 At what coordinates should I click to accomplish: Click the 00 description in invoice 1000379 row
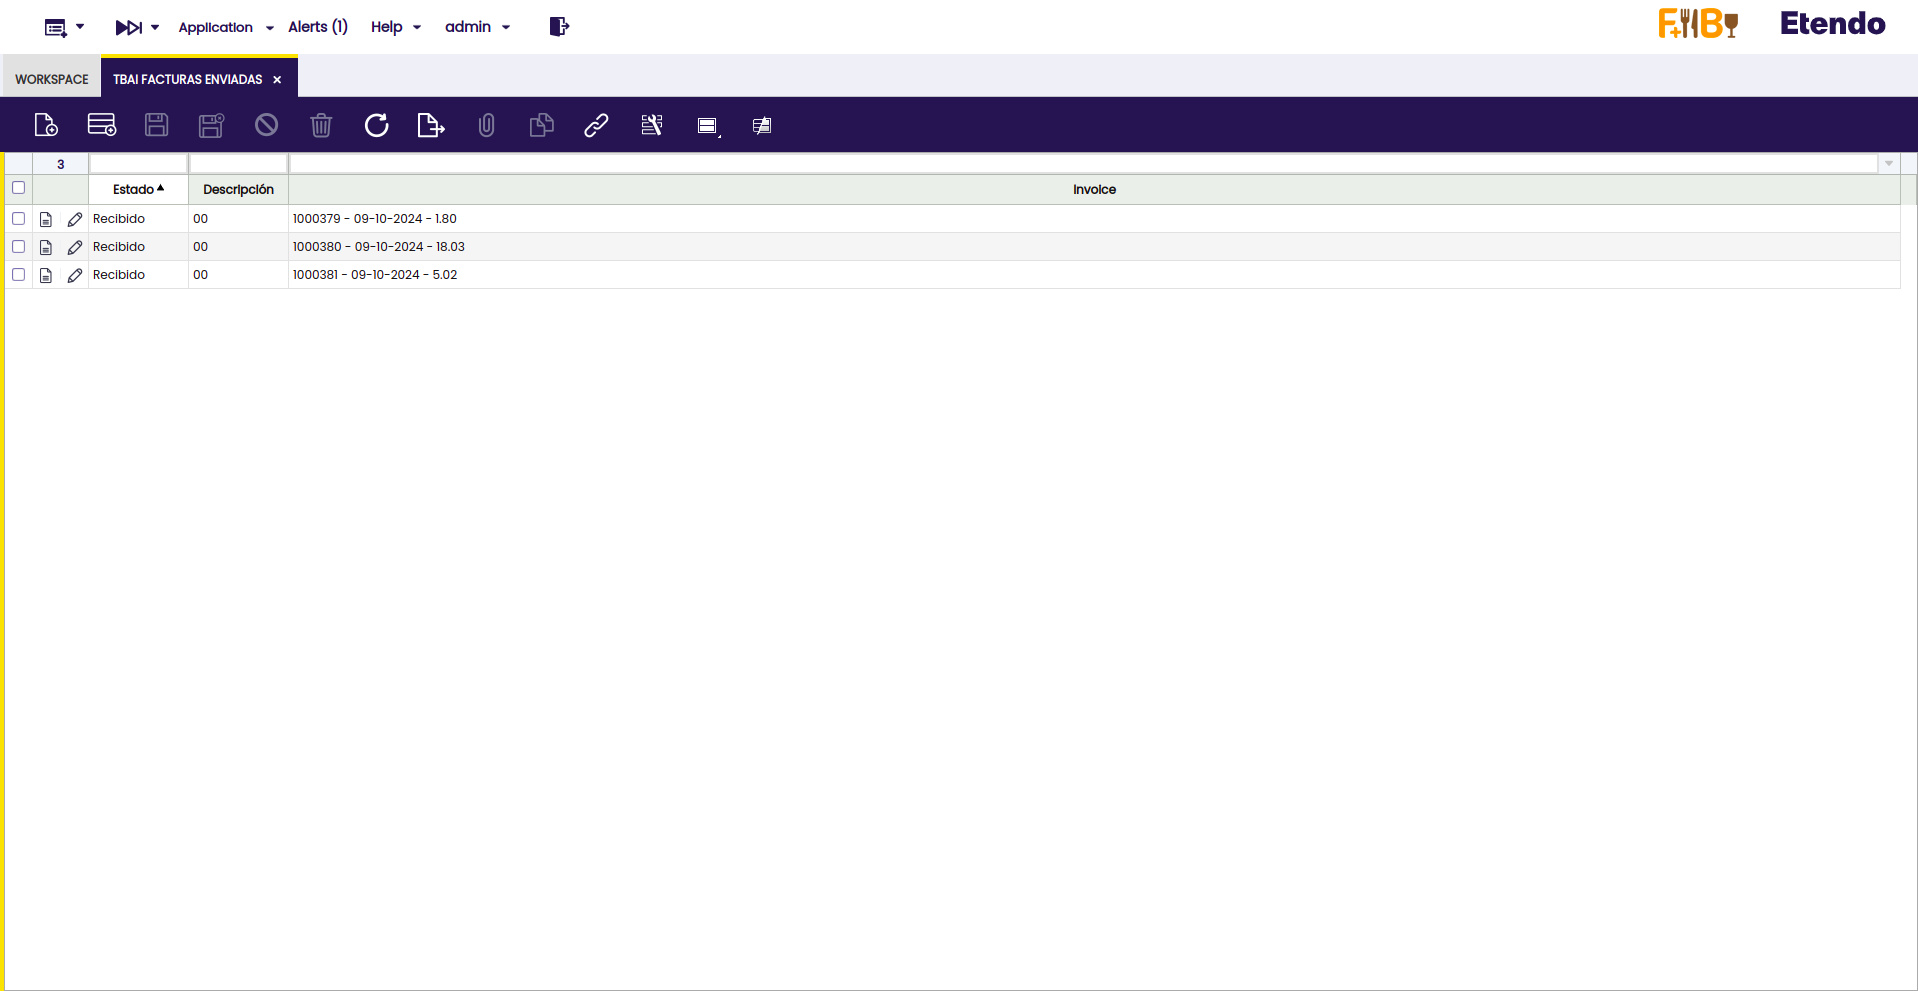(x=201, y=219)
